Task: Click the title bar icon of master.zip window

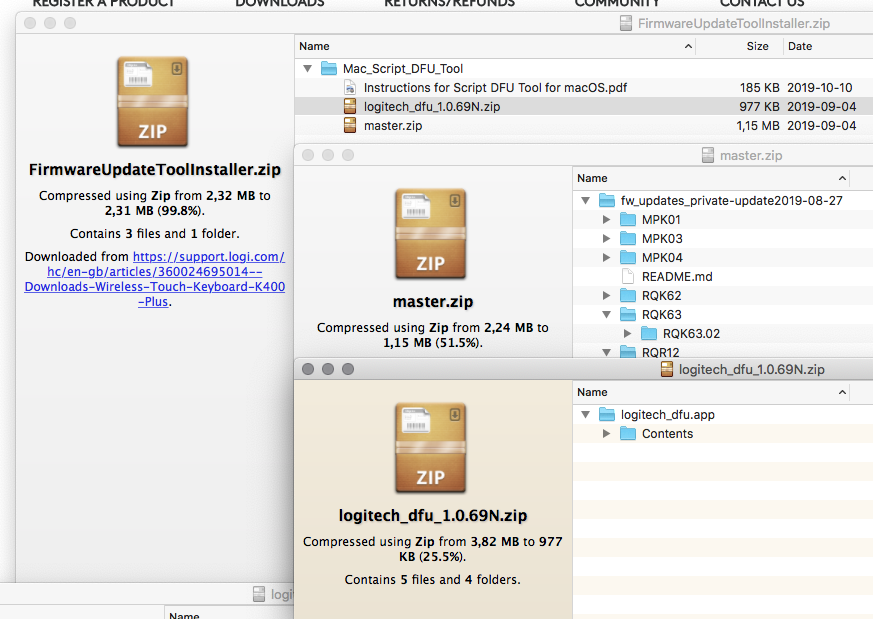Action: click(x=708, y=155)
